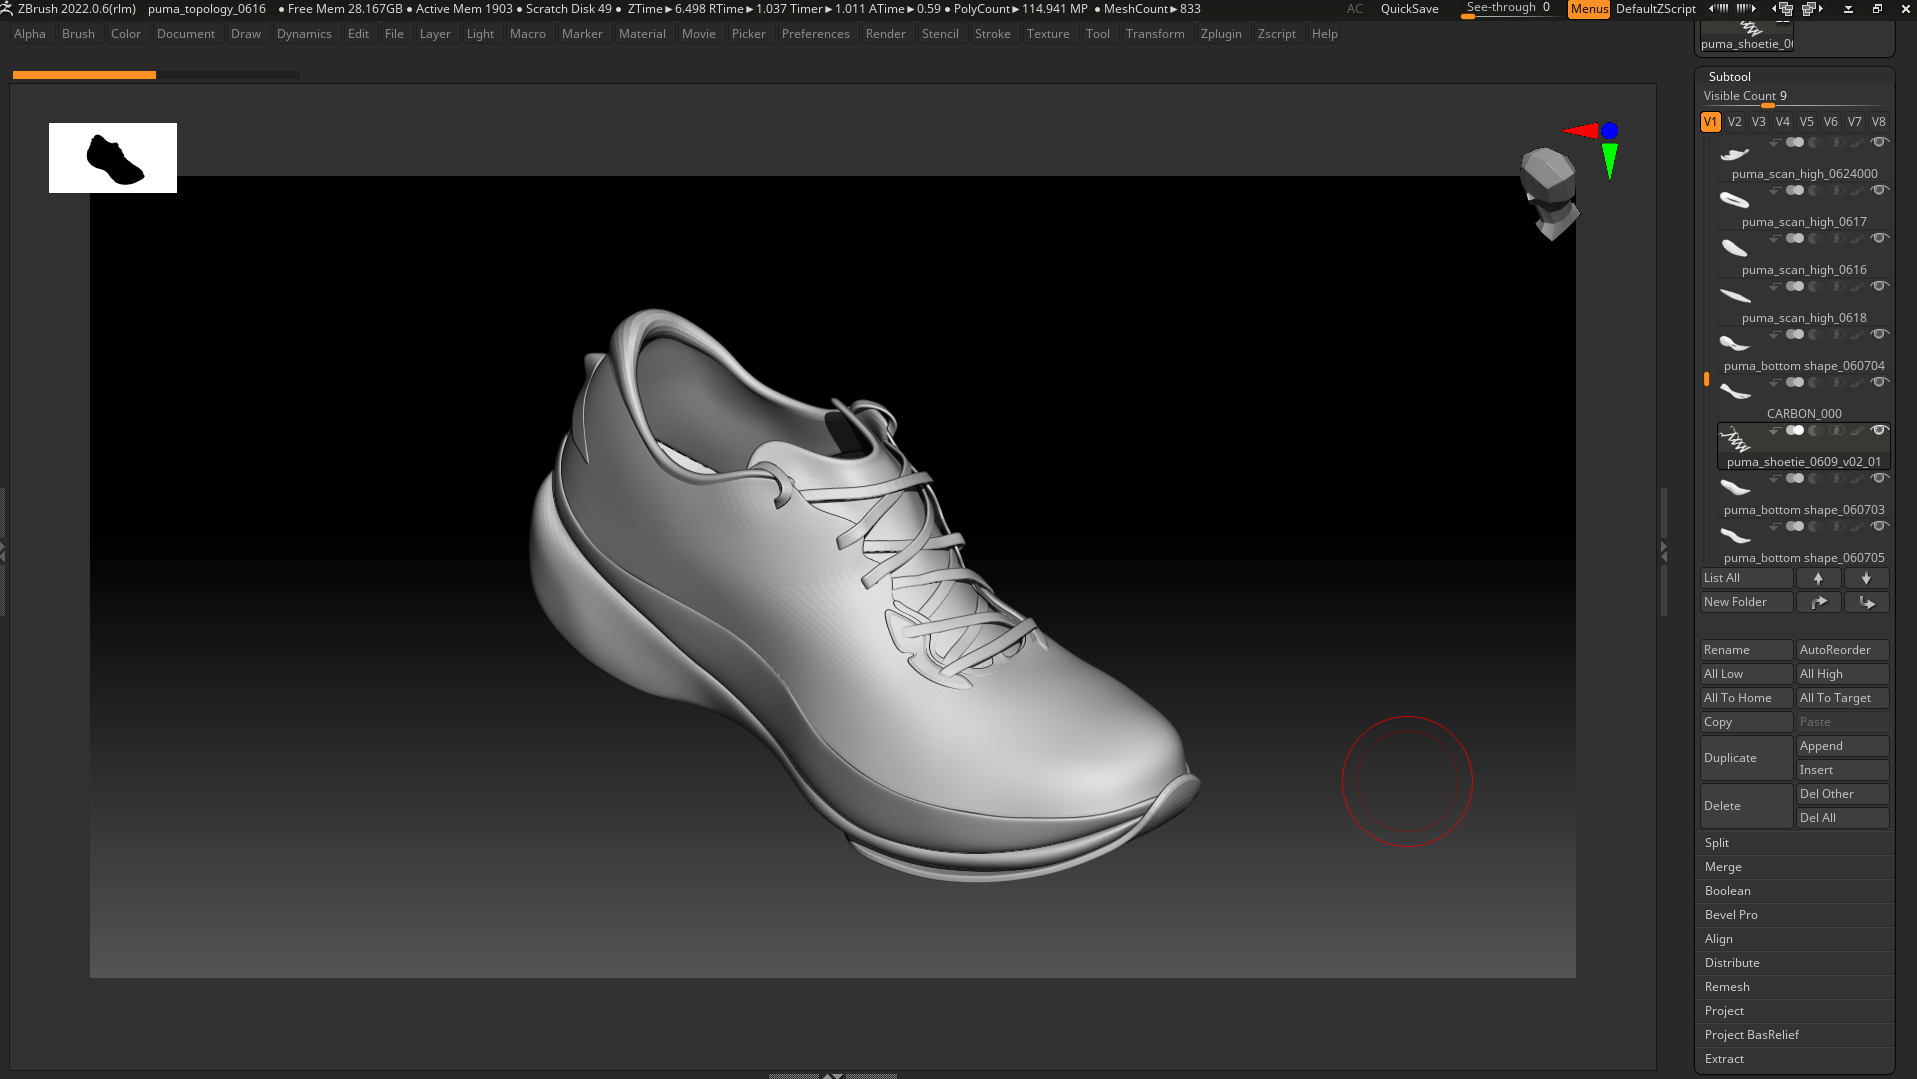Click the curved down-right arrow icon beside New Folder
Image resolution: width=1917 pixels, height=1079 pixels.
pyautogui.click(x=1866, y=602)
